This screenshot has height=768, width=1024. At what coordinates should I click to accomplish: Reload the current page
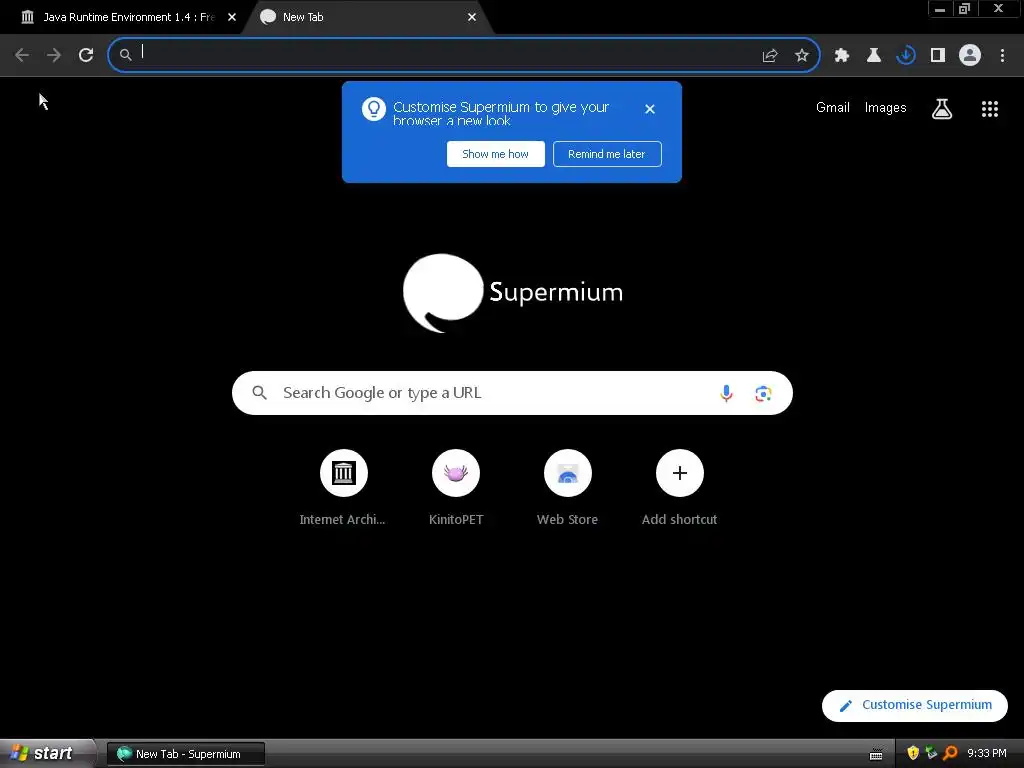[x=86, y=56]
